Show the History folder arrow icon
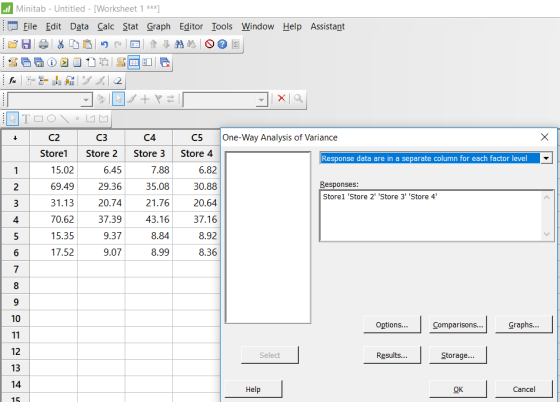The width and height of the screenshot is (560, 402). point(64,62)
